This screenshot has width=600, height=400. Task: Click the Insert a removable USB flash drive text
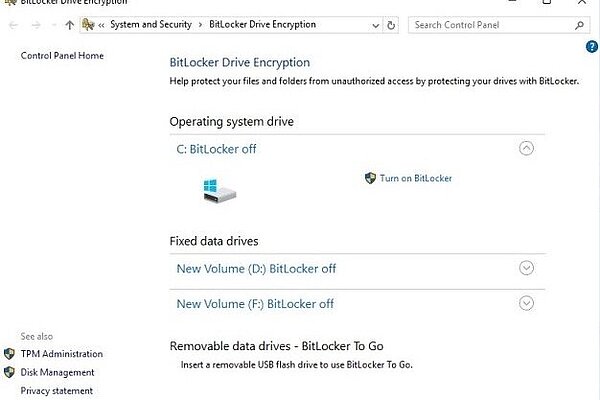click(297, 365)
